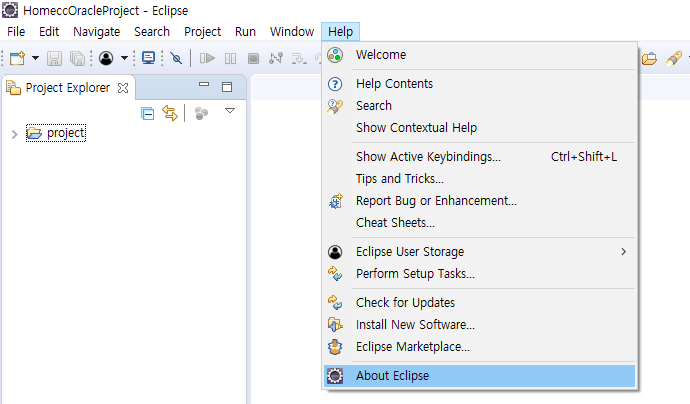The image size is (690, 404).
Task: Click the Install New Software icon
Action: pos(335,325)
